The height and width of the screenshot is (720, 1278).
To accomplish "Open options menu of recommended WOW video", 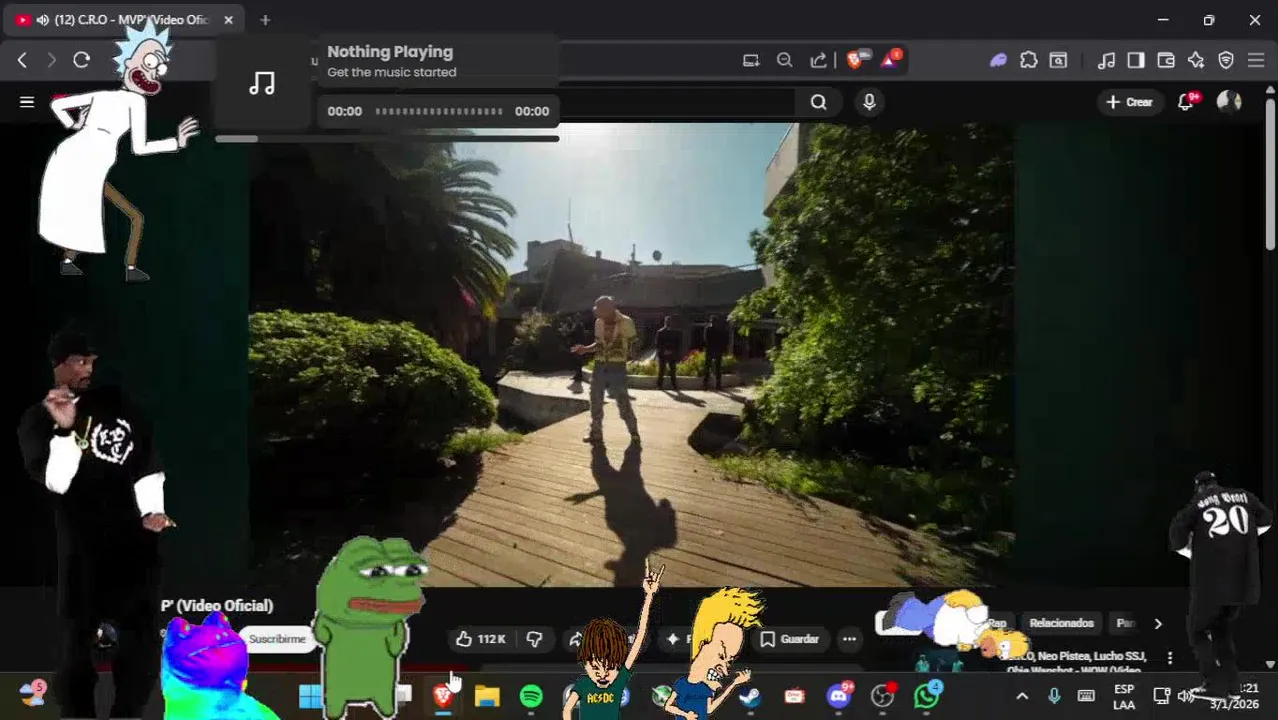I will [1170, 658].
